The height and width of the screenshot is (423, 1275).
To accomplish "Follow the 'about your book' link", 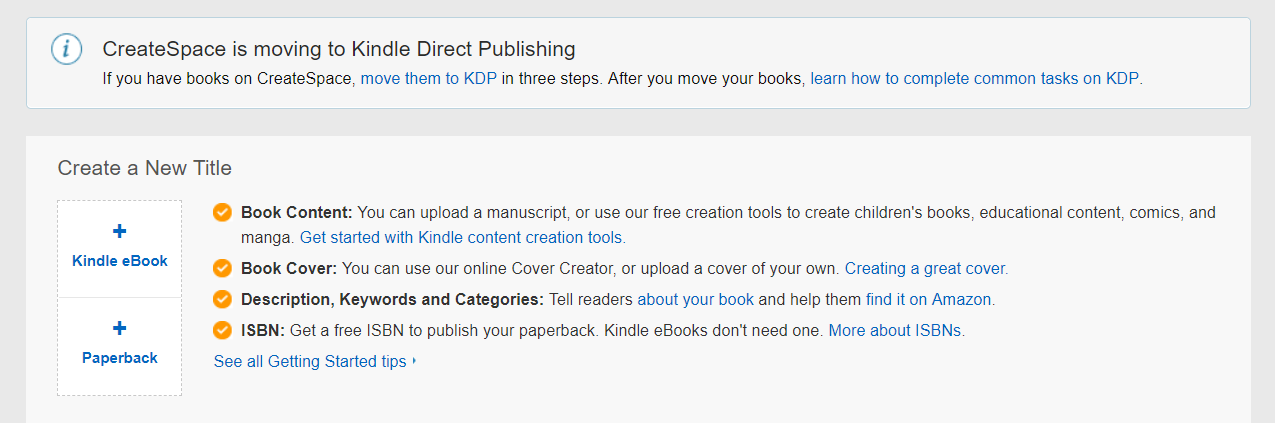I will coord(696,300).
